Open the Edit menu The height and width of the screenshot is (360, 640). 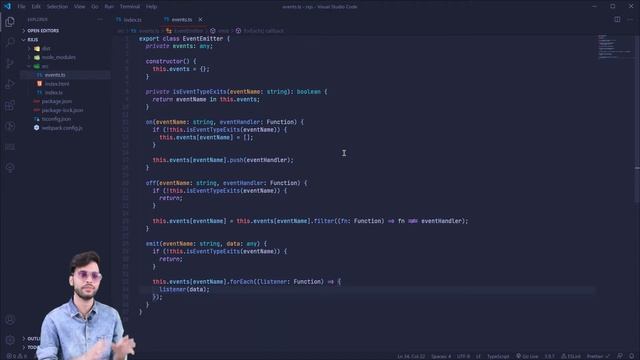coord(36,7)
